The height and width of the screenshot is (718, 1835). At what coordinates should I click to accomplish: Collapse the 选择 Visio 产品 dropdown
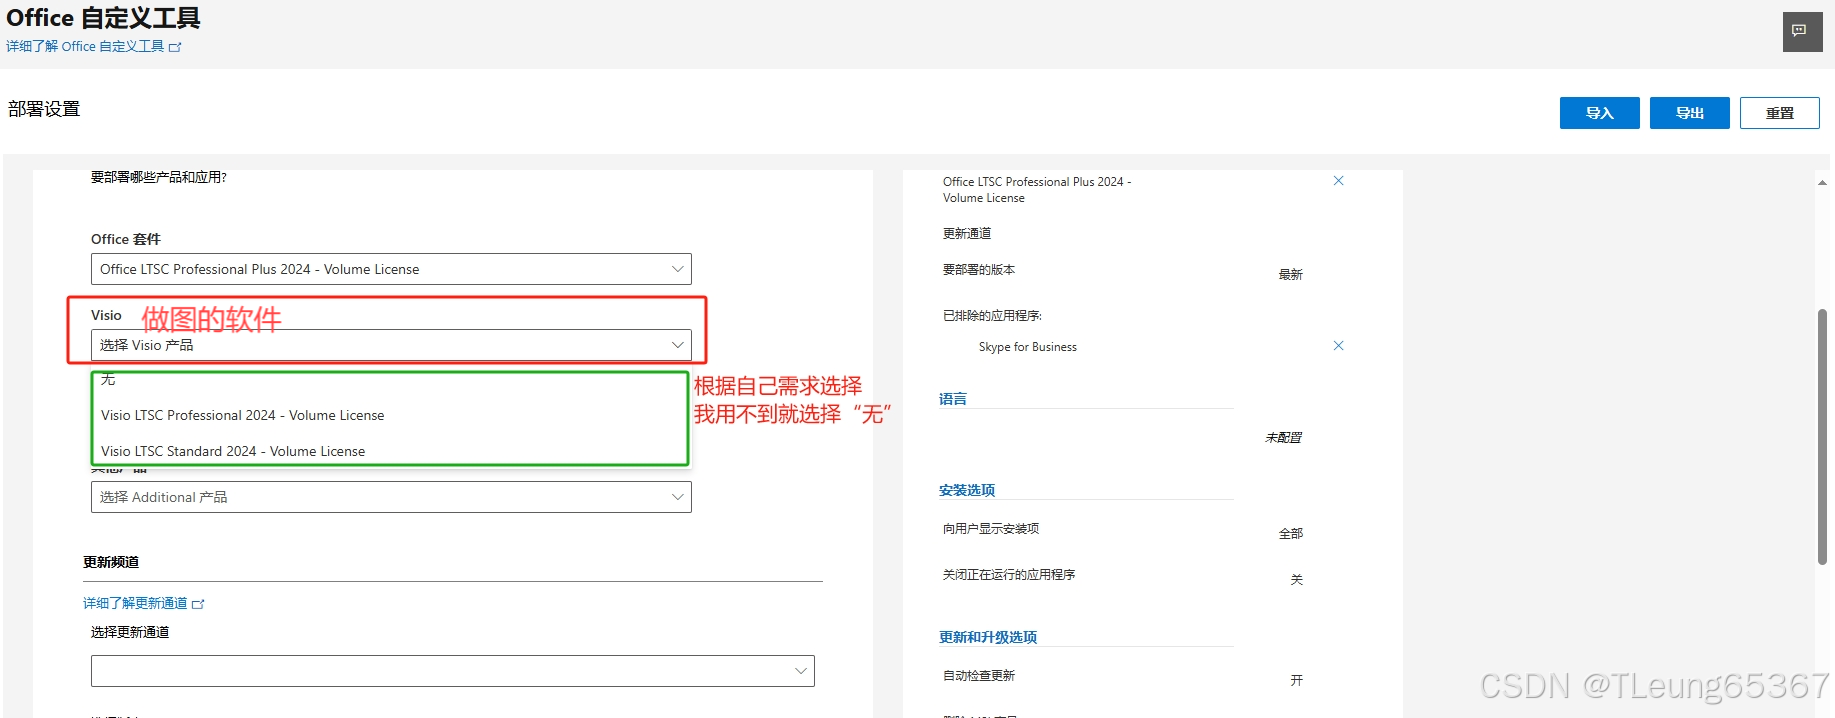click(391, 345)
